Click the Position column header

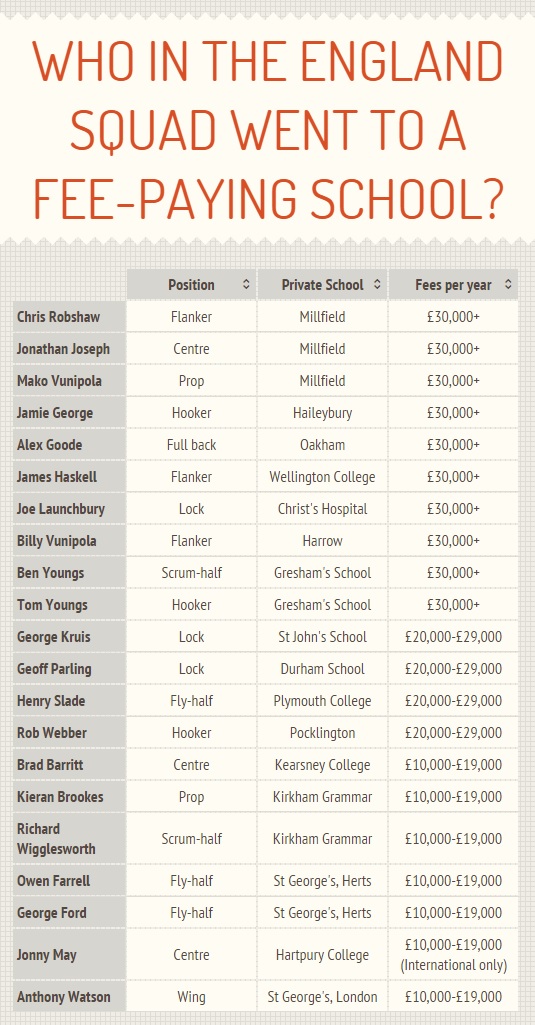(192, 284)
